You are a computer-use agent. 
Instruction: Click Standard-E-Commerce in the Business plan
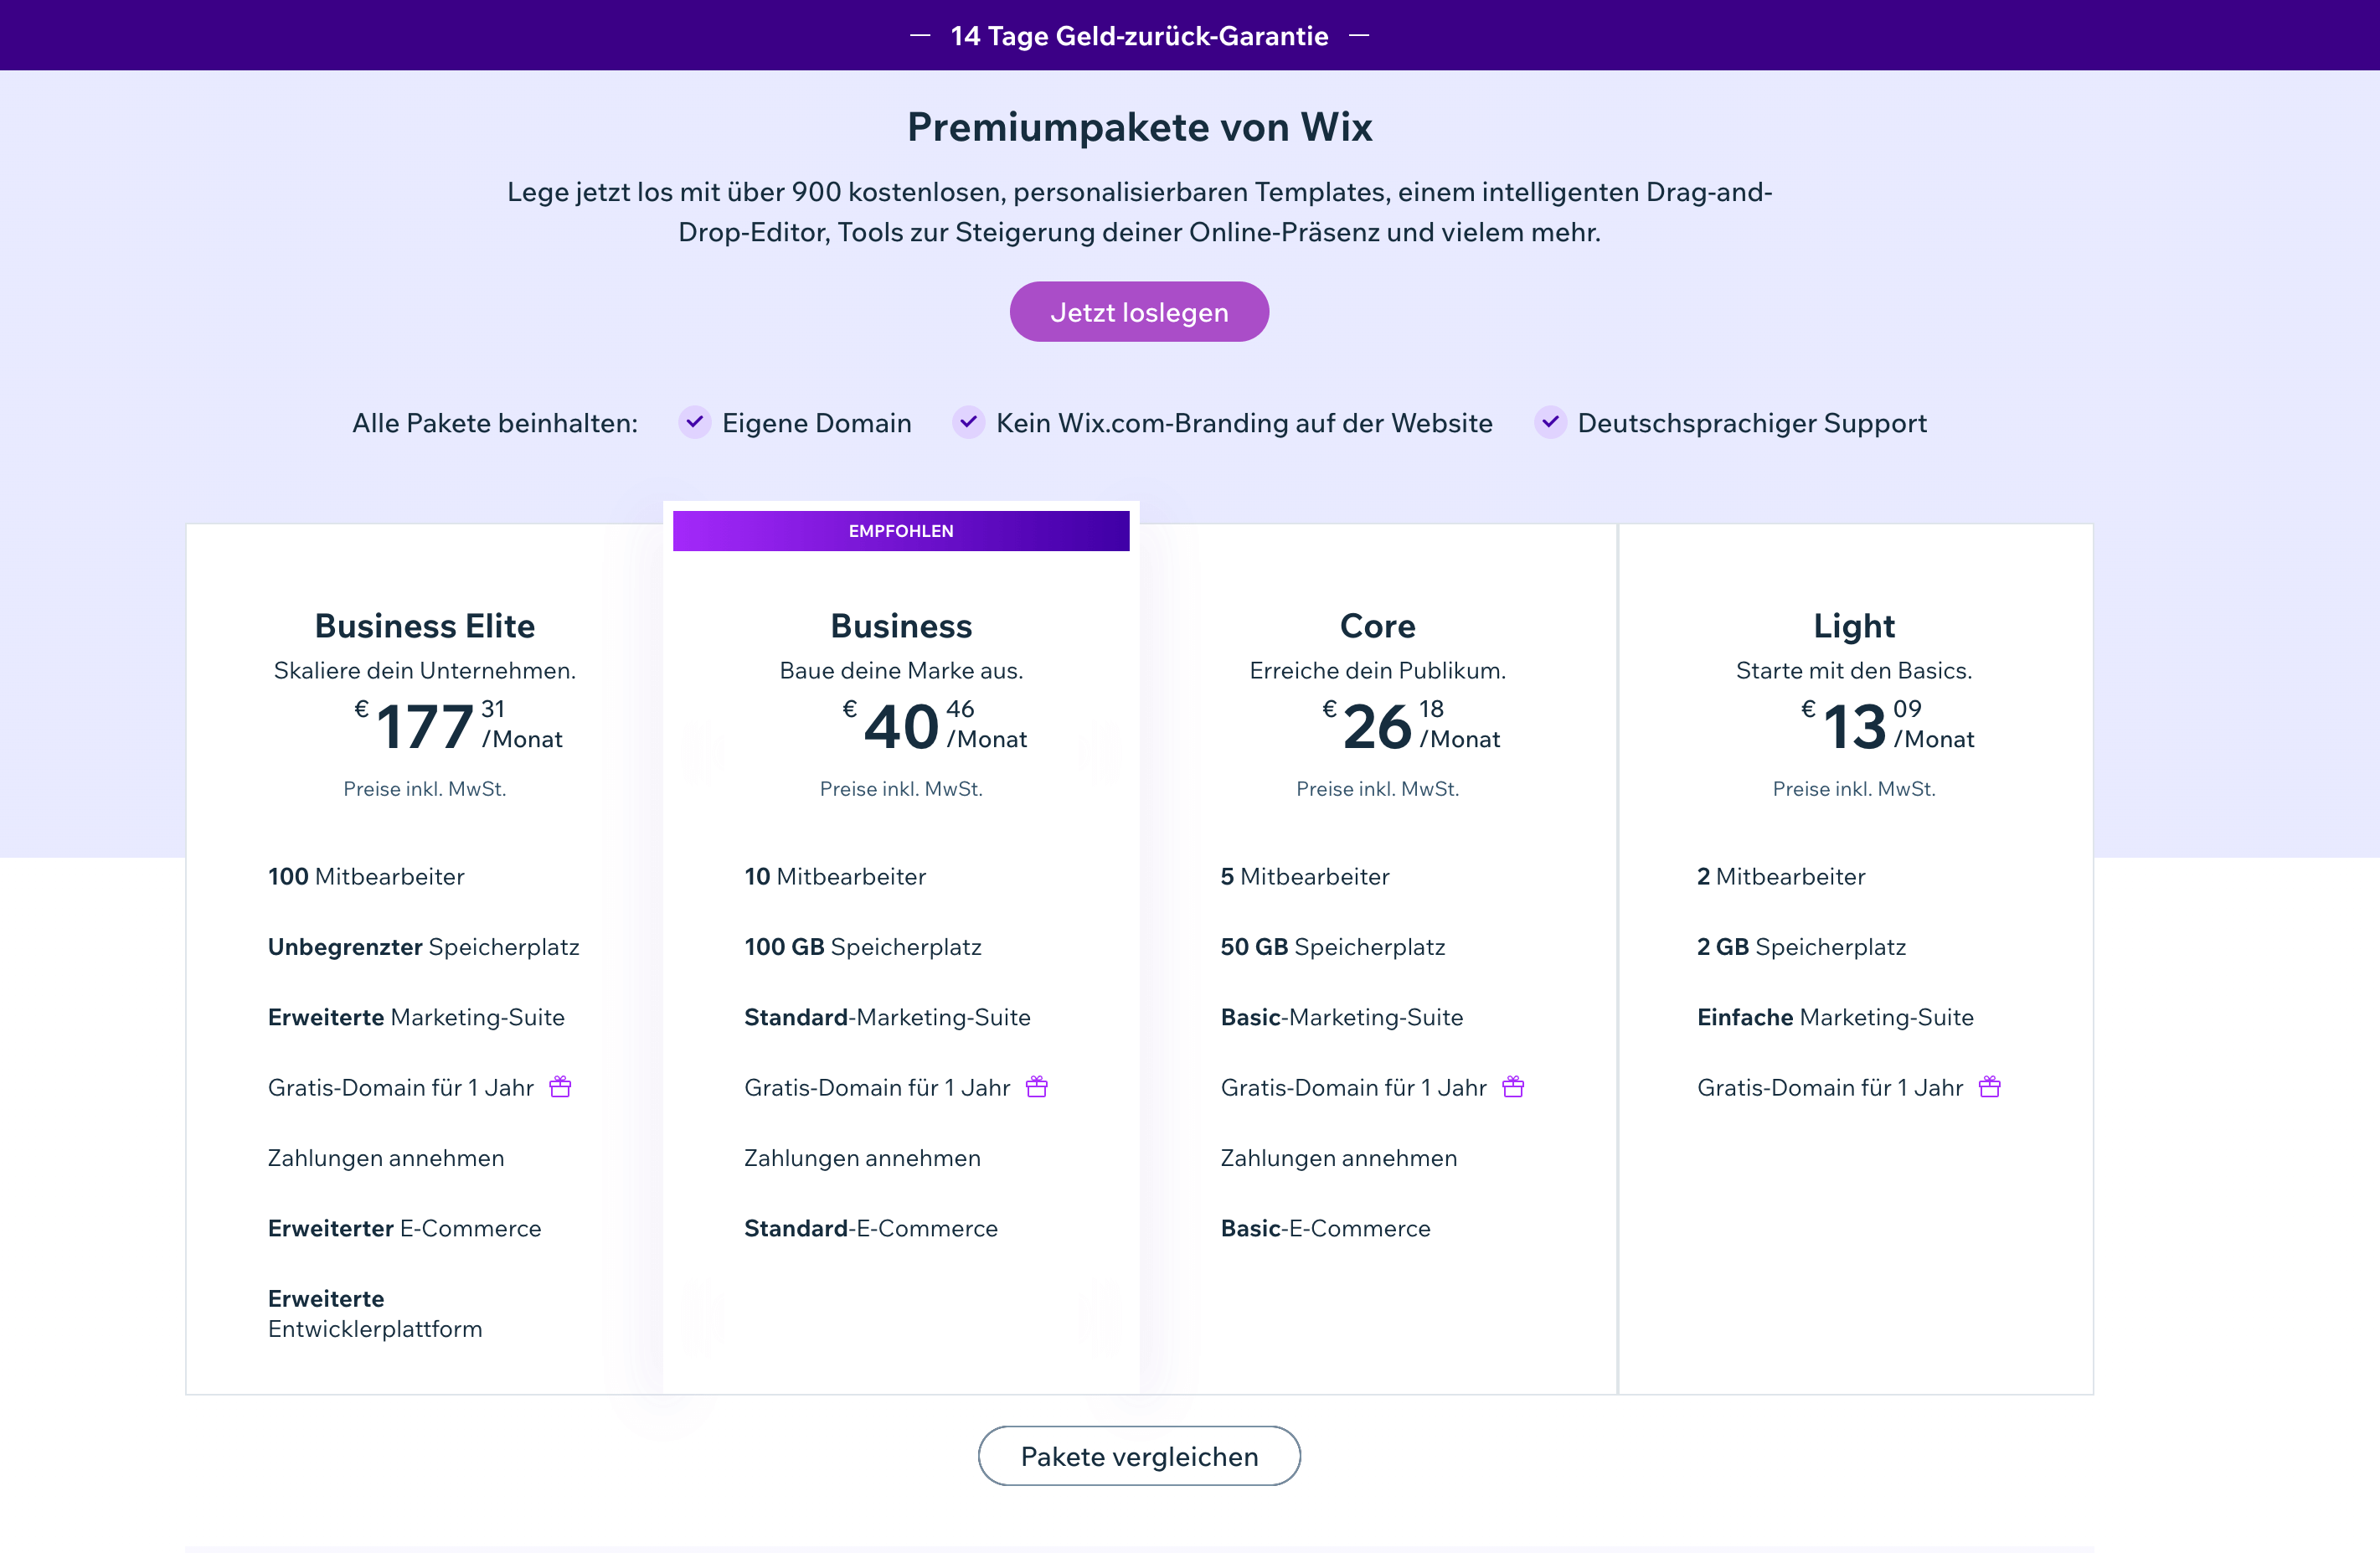pyautogui.click(x=870, y=1228)
